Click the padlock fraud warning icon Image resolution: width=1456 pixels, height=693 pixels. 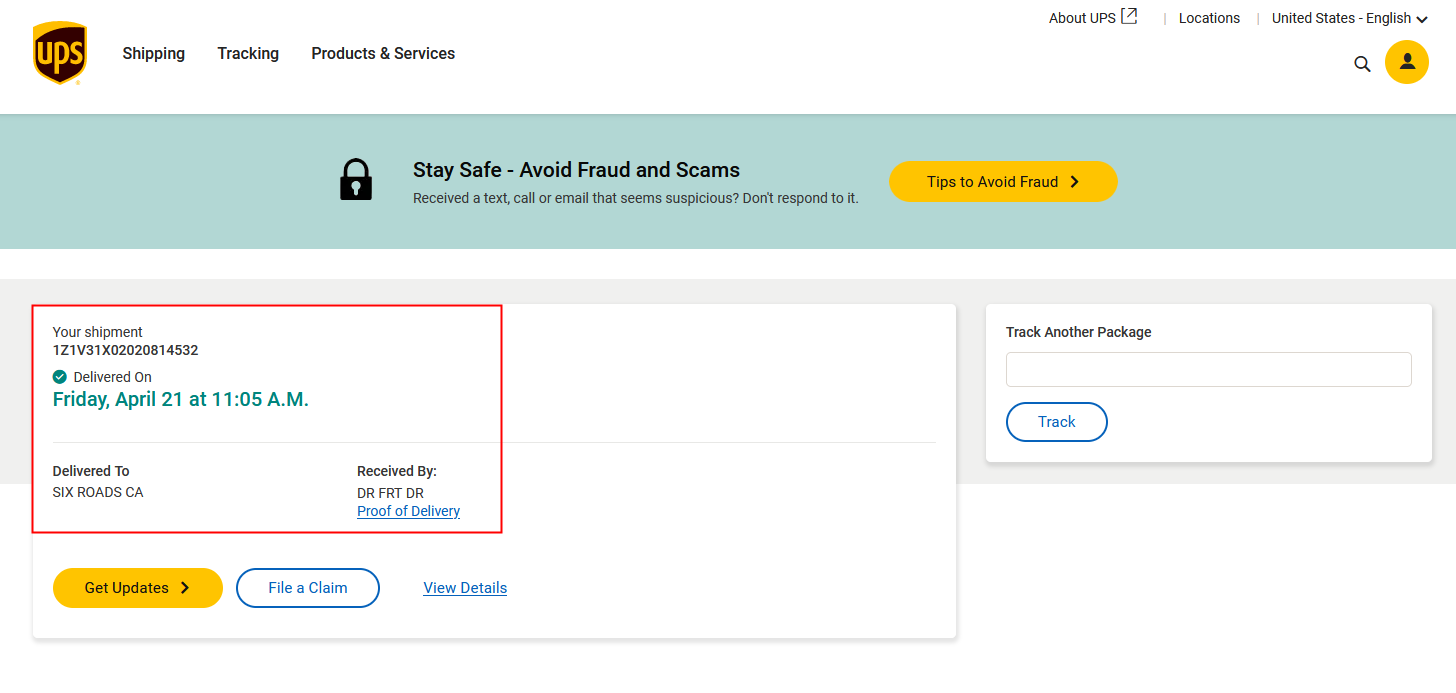356,181
